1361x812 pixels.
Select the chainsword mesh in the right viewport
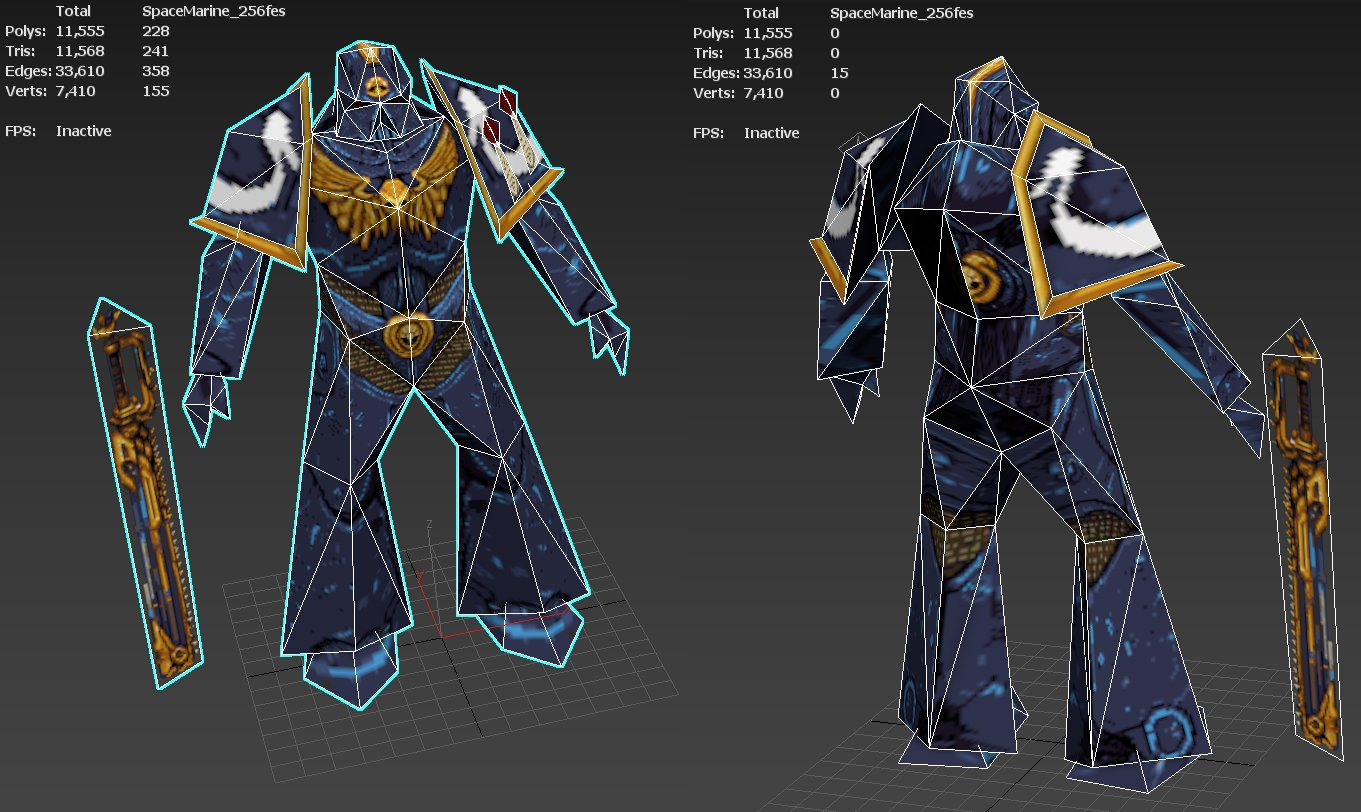tap(1301, 540)
